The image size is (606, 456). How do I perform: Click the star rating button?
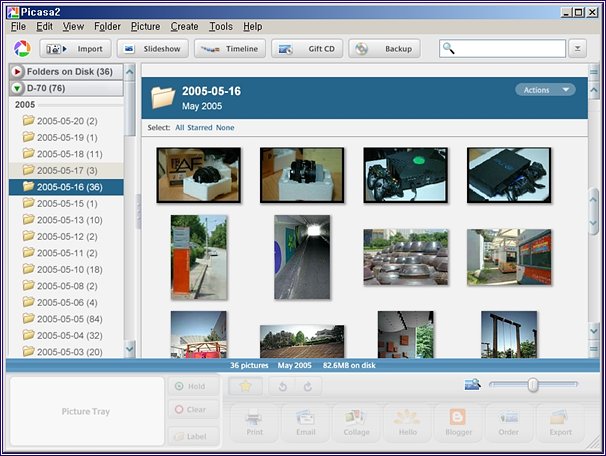(246, 386)
